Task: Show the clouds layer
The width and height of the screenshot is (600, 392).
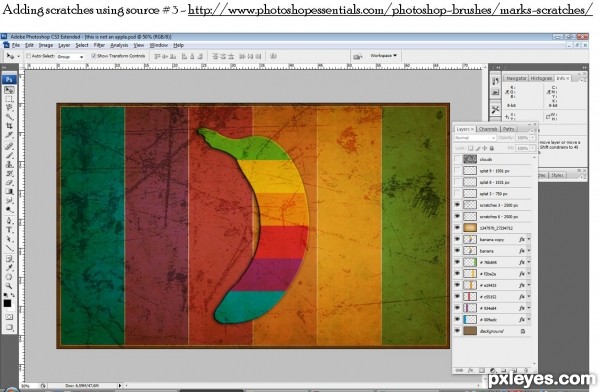Action: [457, 159]
